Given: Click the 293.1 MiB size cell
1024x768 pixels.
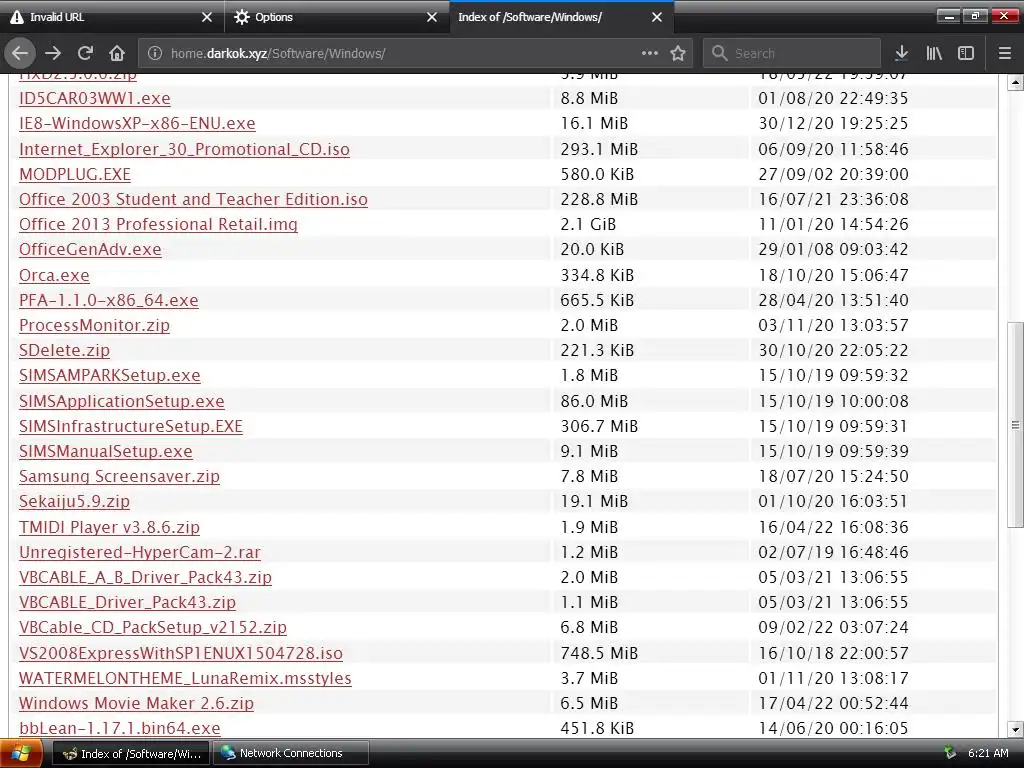Looking at the screenshot, I should (599, 150).
